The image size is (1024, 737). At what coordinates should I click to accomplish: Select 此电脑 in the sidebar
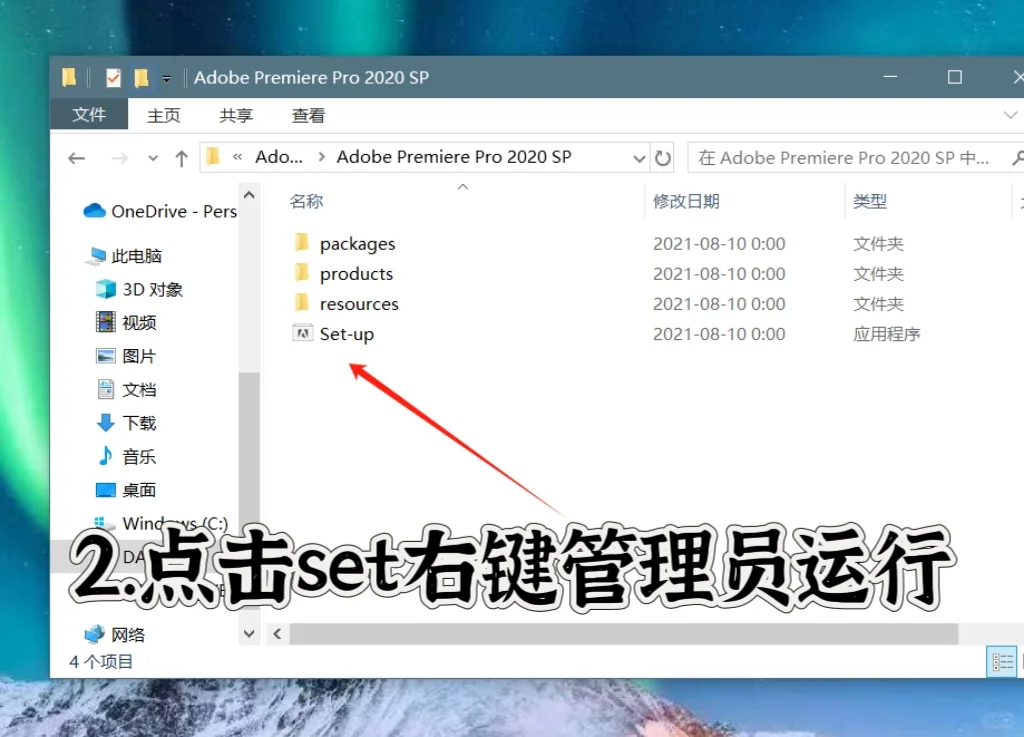pyautogui.click(x=136, y=255)
